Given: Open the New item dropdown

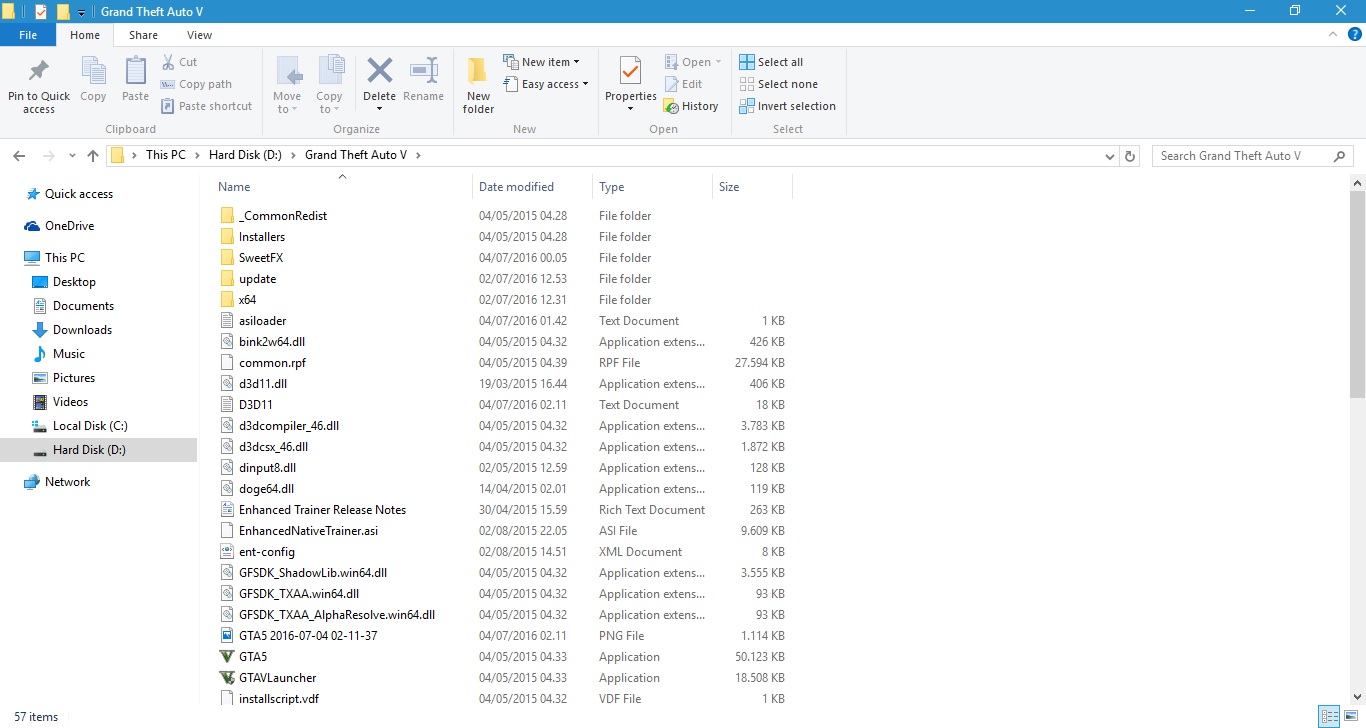Looking at the screenshot, I should (x=541, y=62).
